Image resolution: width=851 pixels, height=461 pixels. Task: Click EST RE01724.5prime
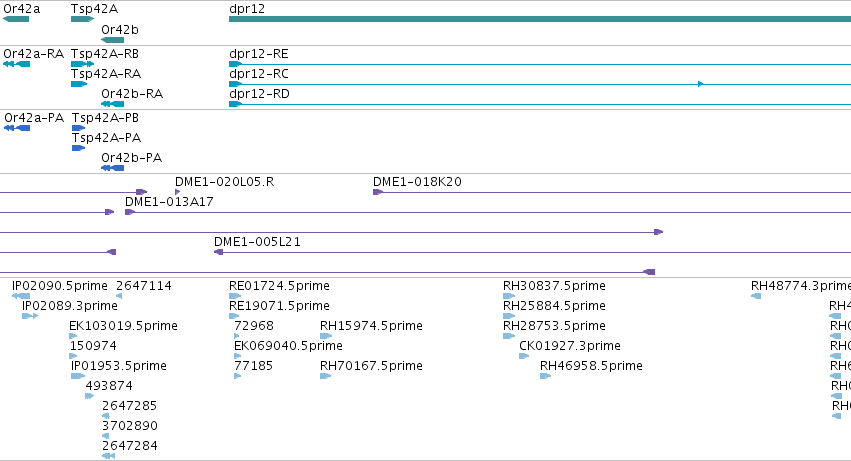coord(235,296)
